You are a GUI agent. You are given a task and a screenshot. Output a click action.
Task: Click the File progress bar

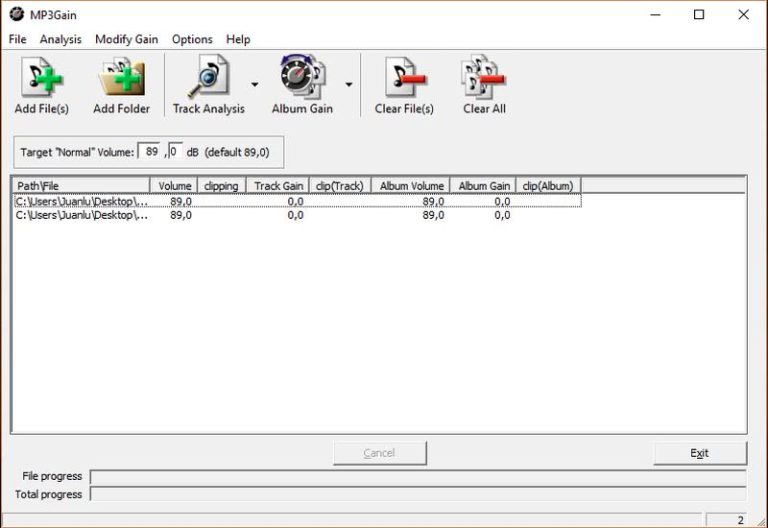pyautogui.click(x=418, y=477)
